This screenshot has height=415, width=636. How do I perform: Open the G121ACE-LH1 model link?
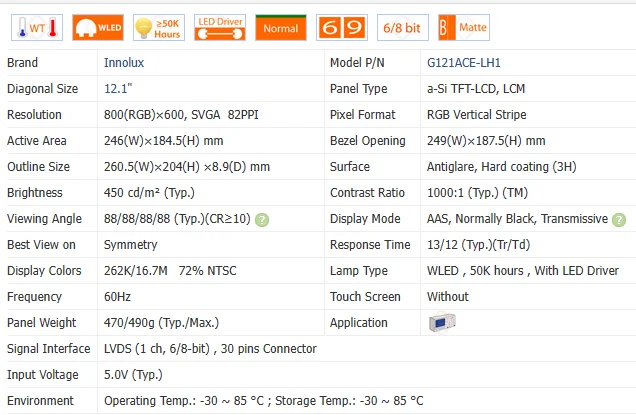[x=464, y=63]
